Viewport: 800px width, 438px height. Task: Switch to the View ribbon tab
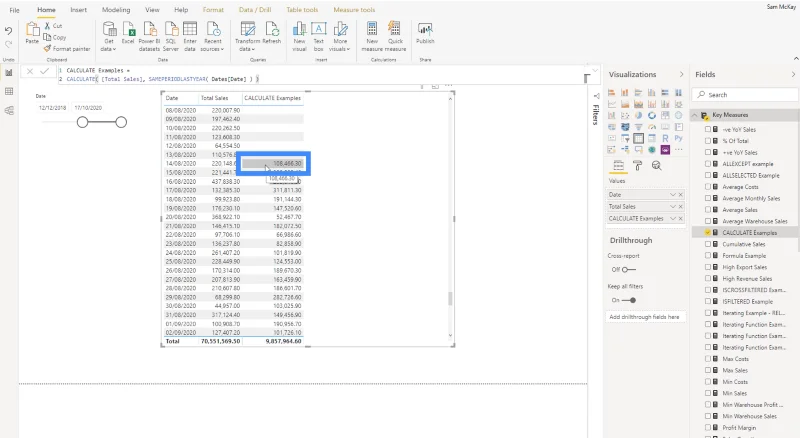pos(152,10)
